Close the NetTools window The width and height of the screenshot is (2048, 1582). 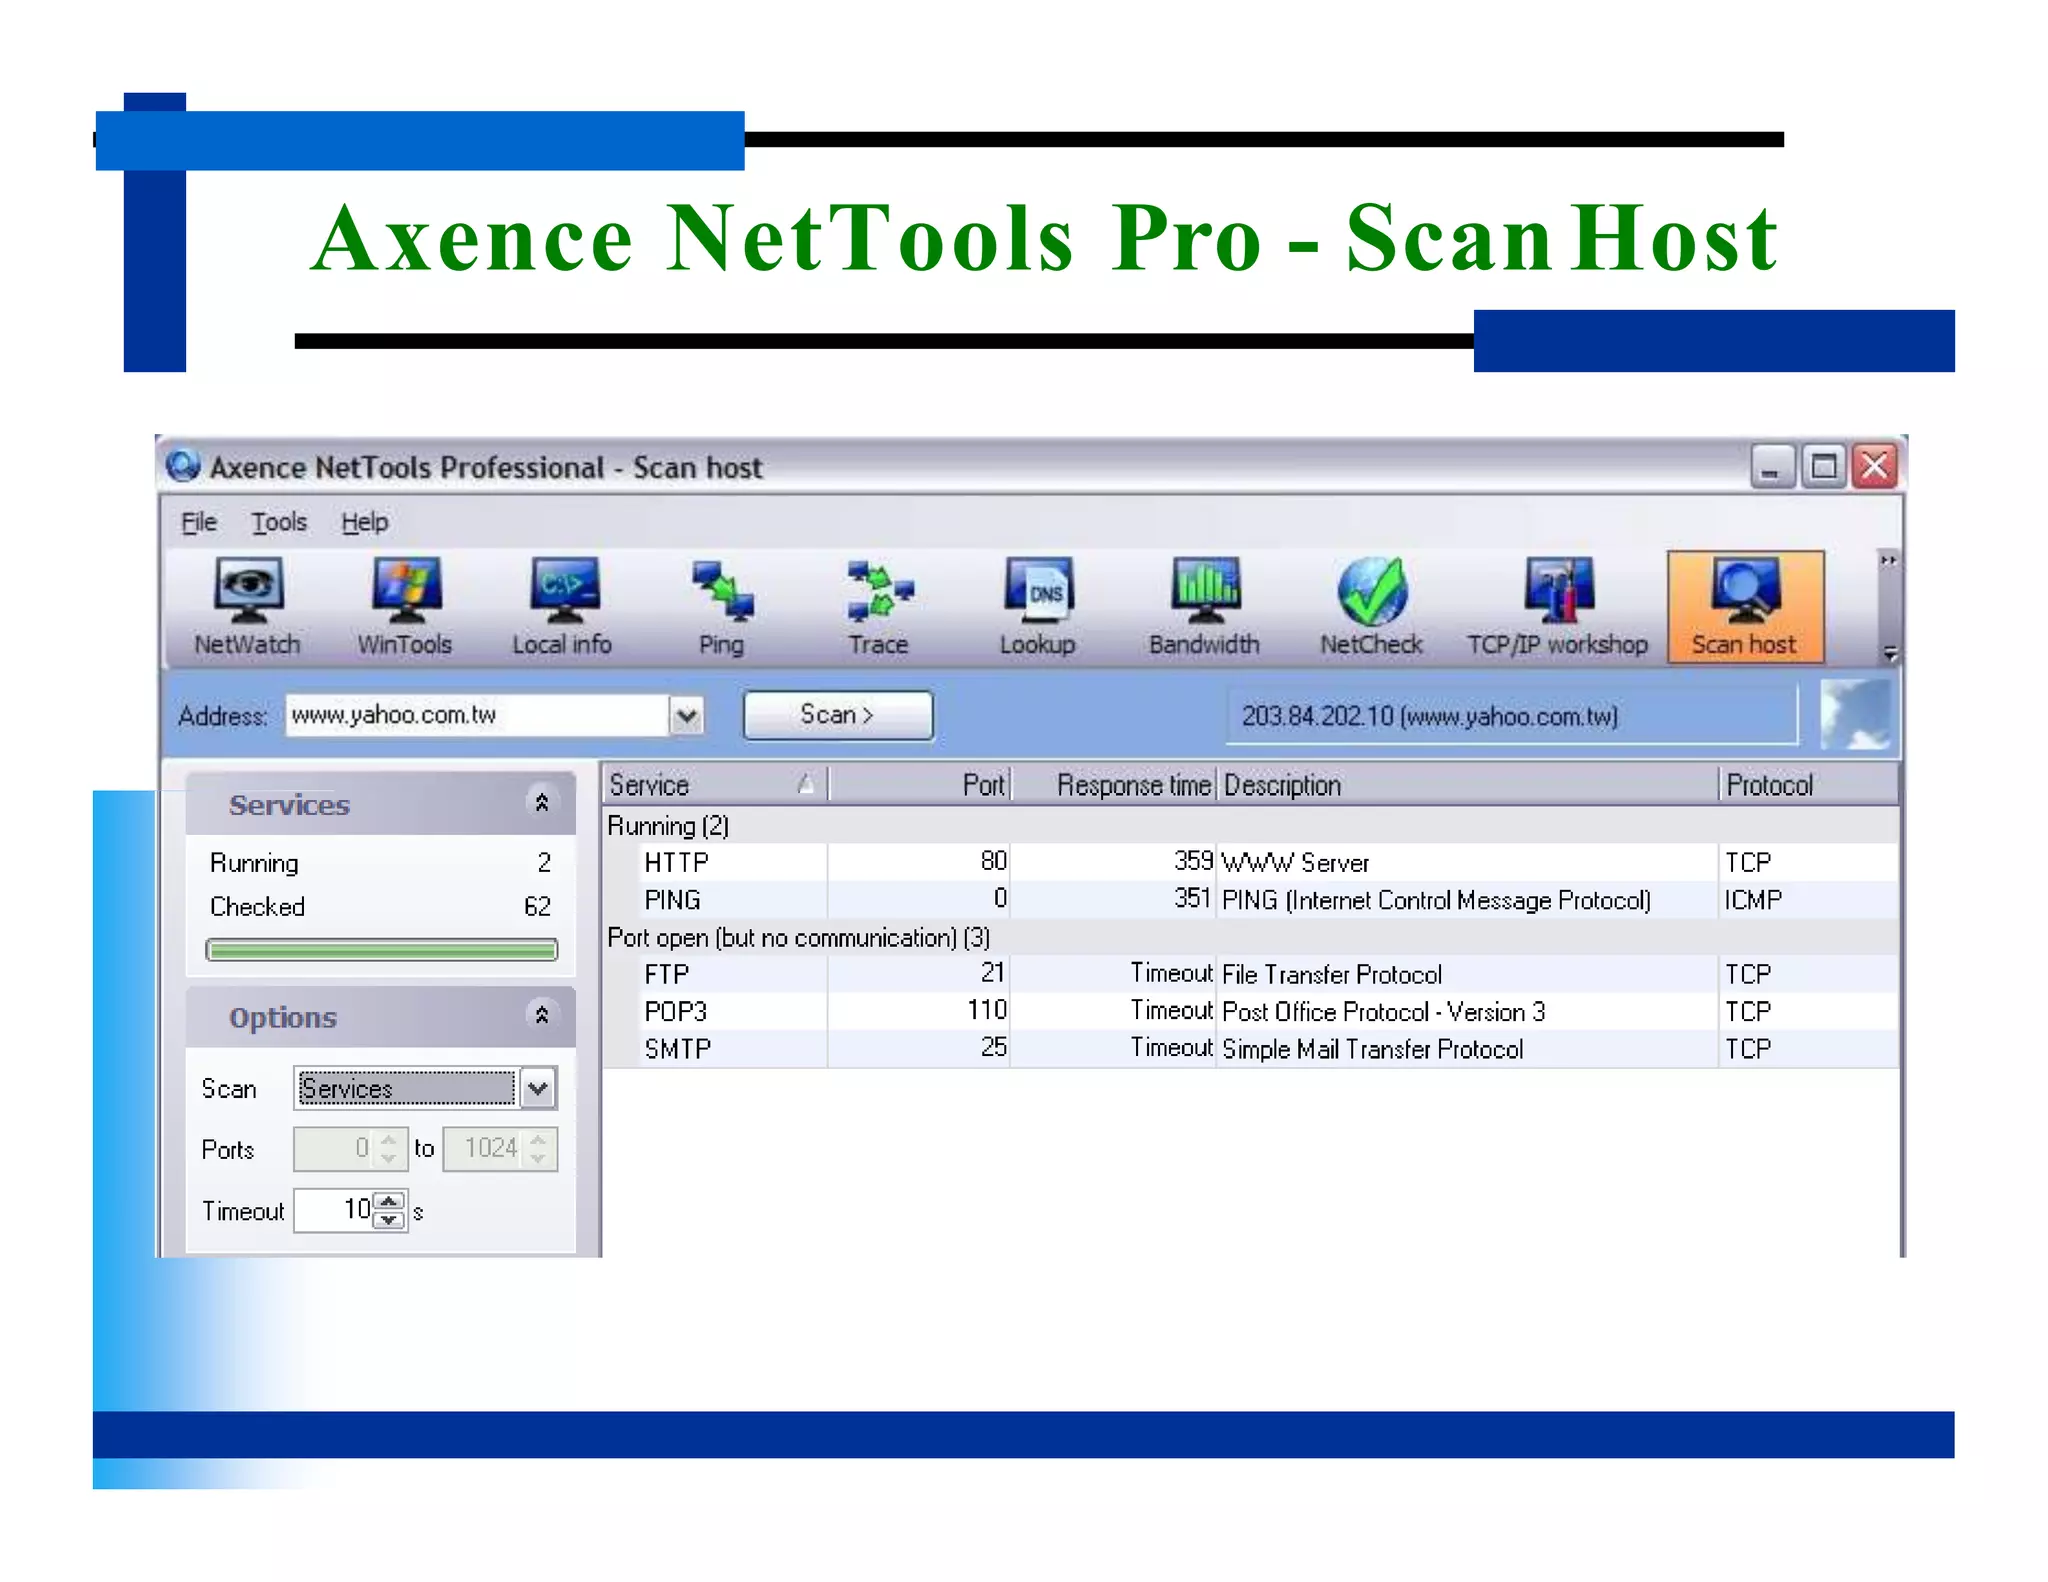[1875, 467]
